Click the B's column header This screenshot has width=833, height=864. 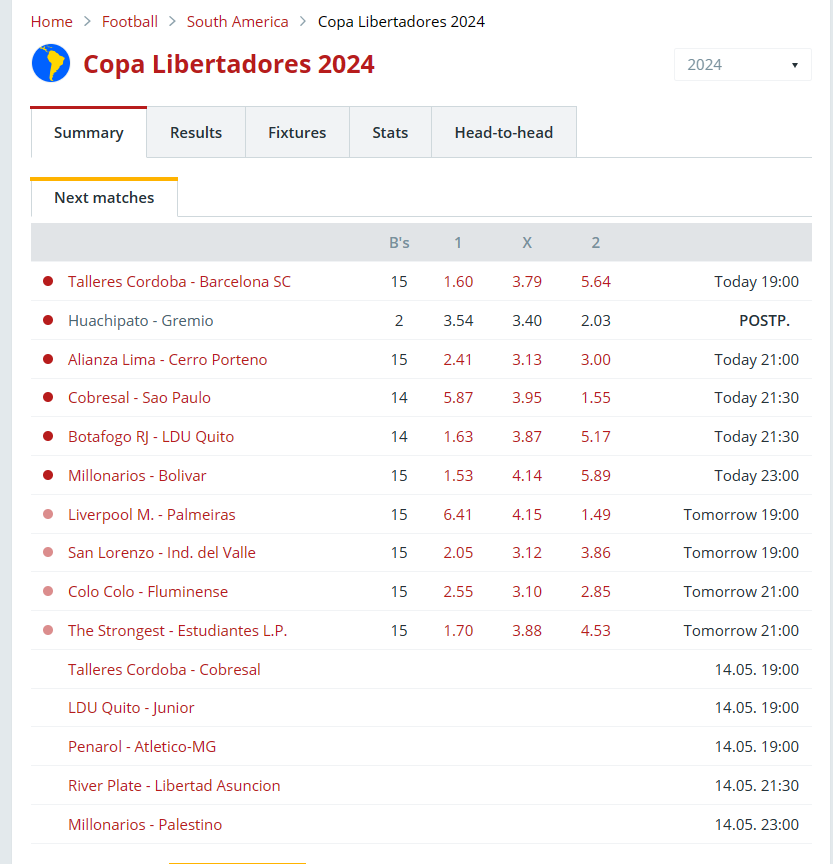(x=399, y=242)
